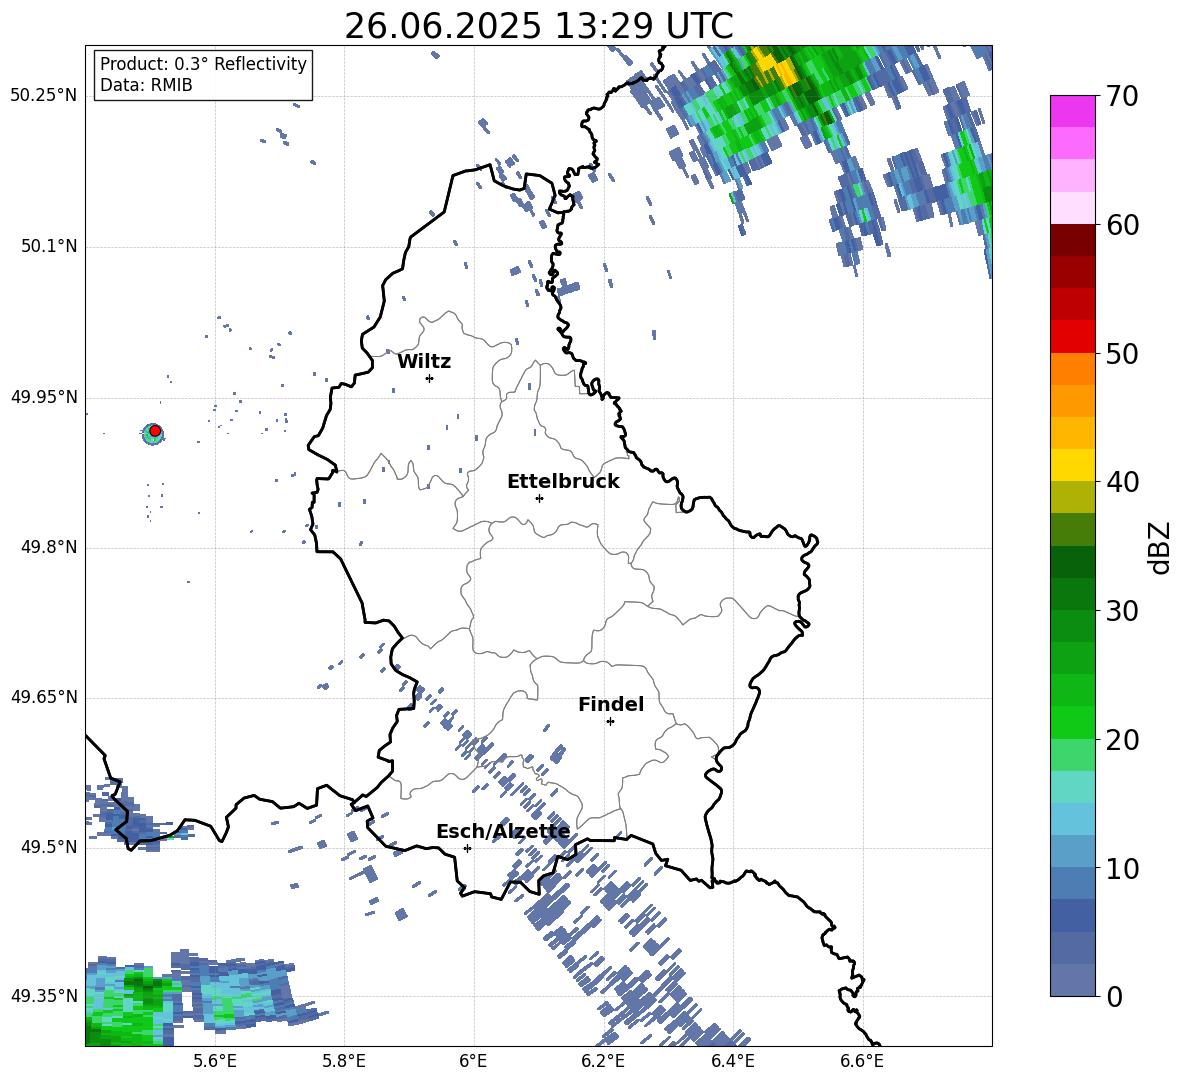Click the red radar site marker
Viewport: 1184px width, 1081px height.
pos(155,431)
